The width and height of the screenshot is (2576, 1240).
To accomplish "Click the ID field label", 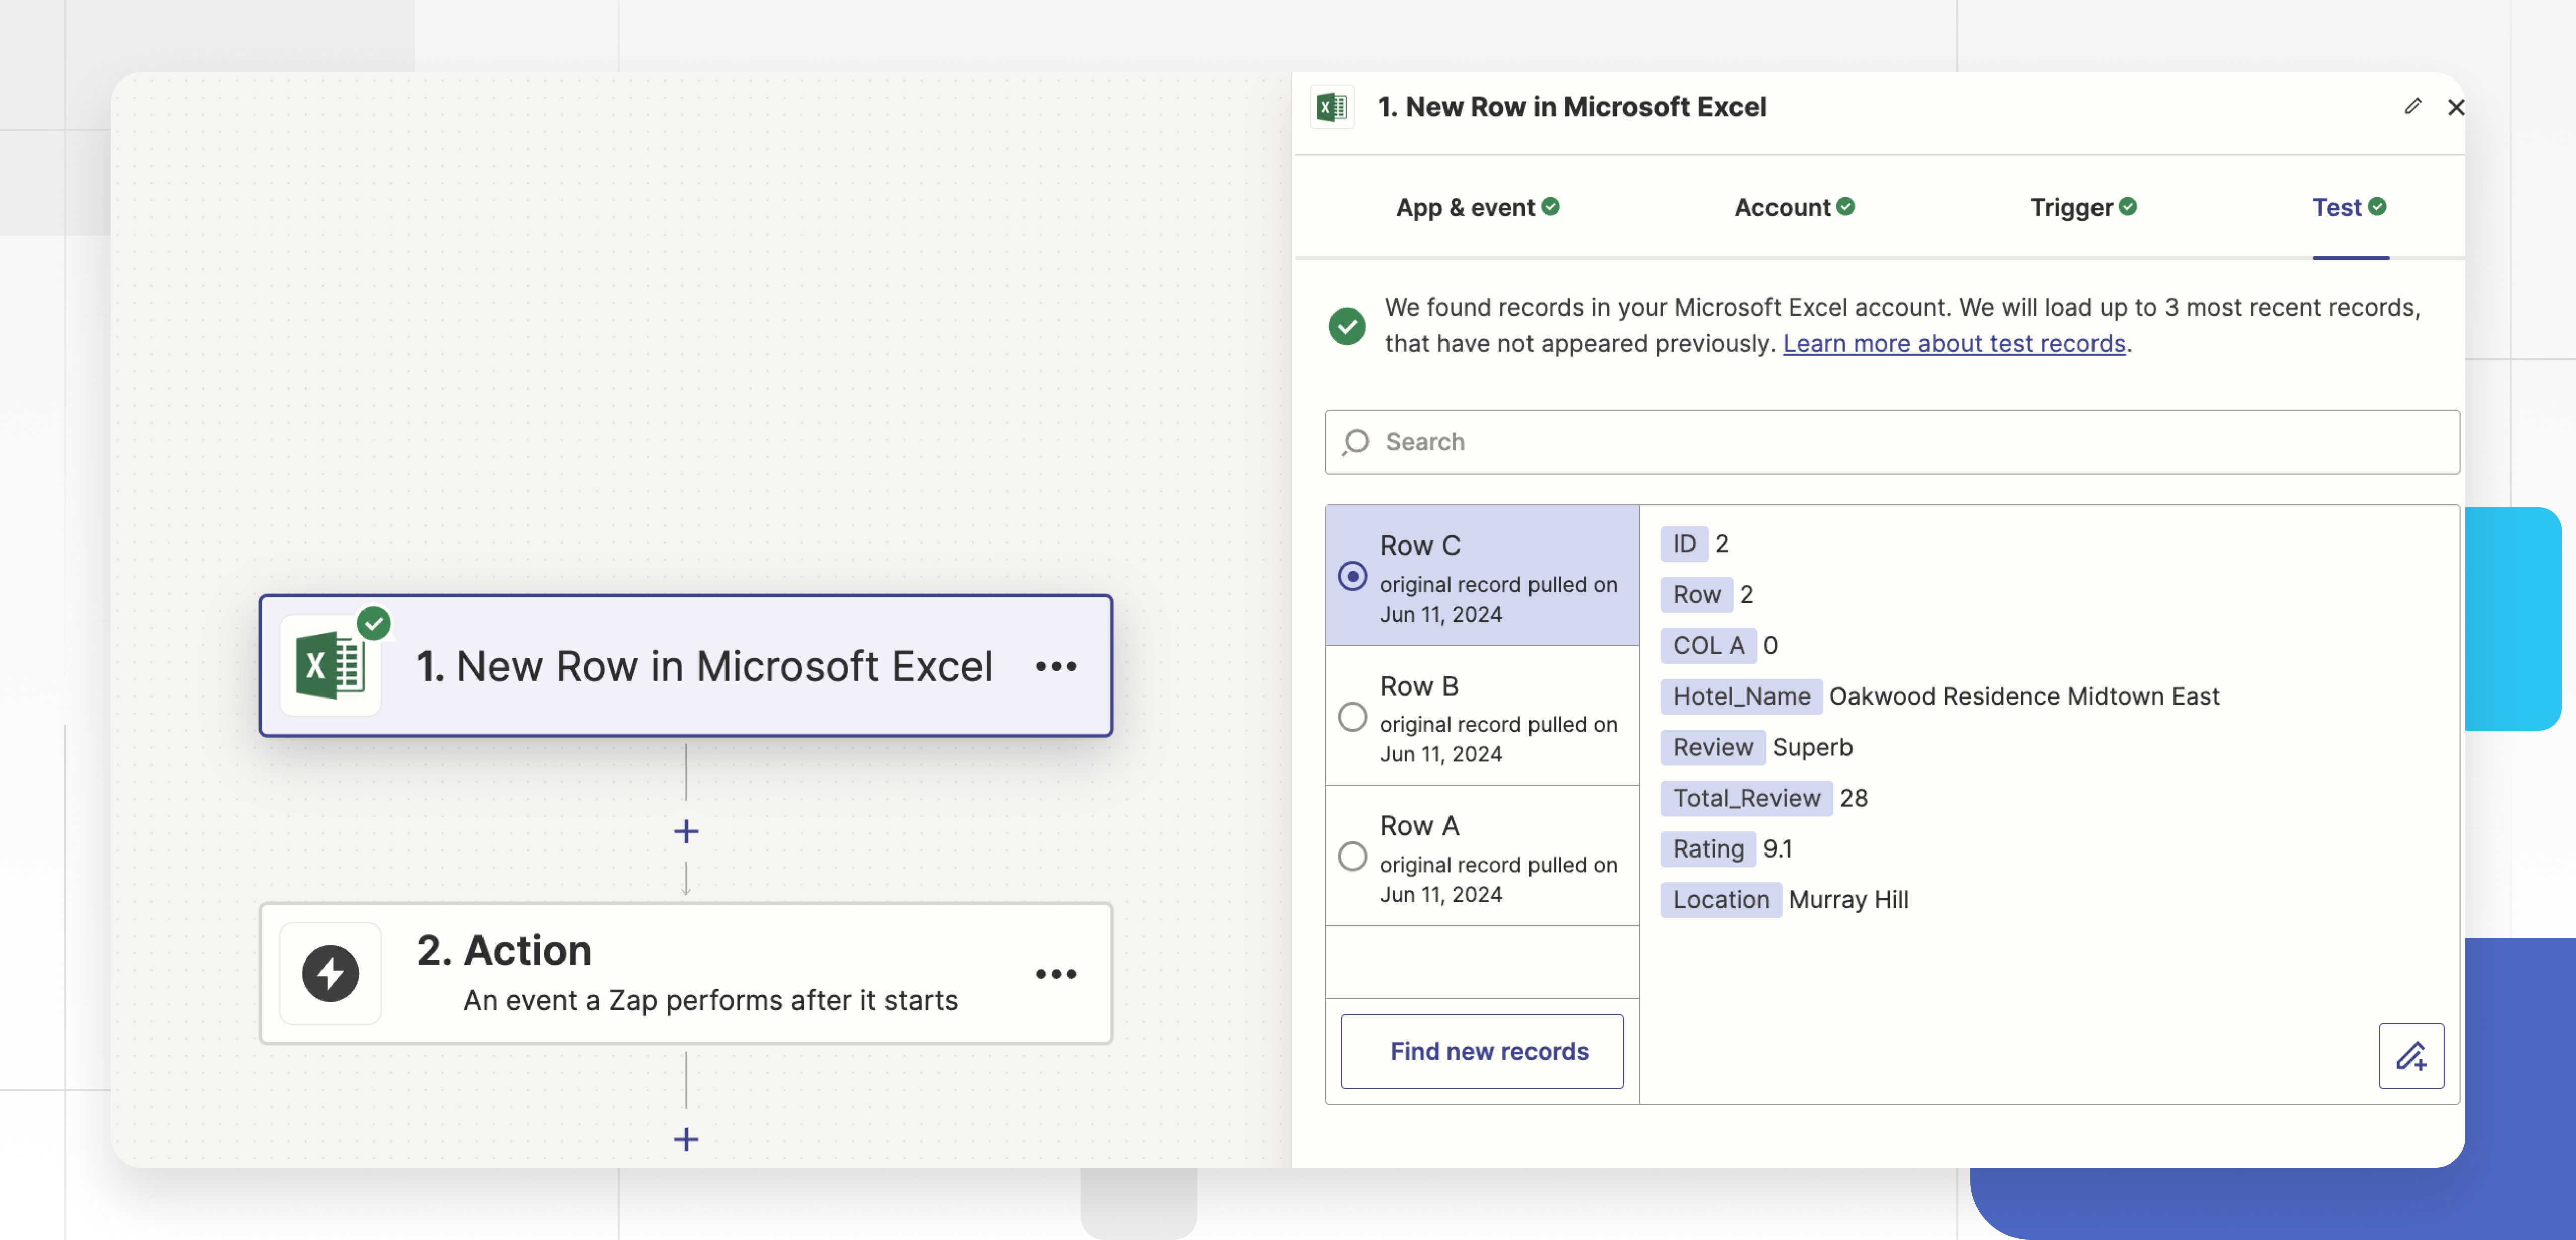I will click(x=1684, y=544).
